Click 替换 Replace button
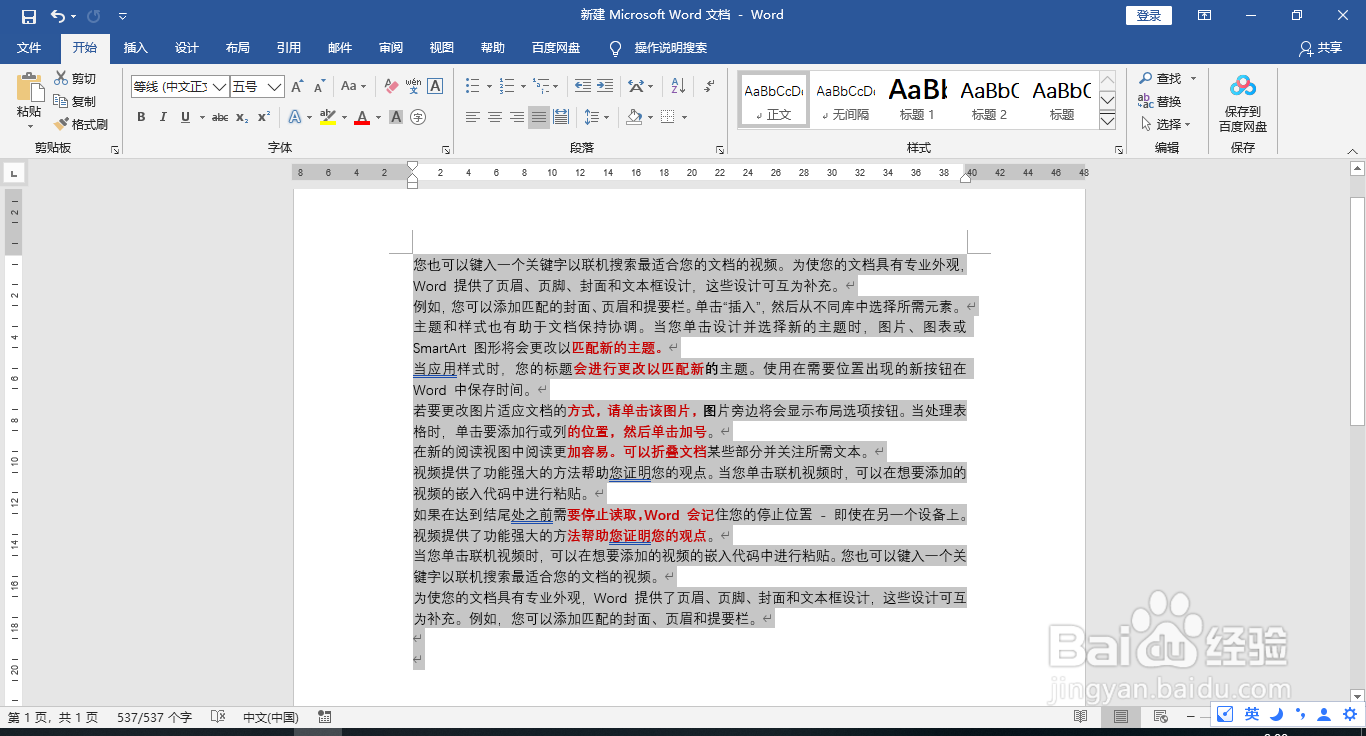Image resolution: width=1366 pixels, height=736 pixels. 1160,102
